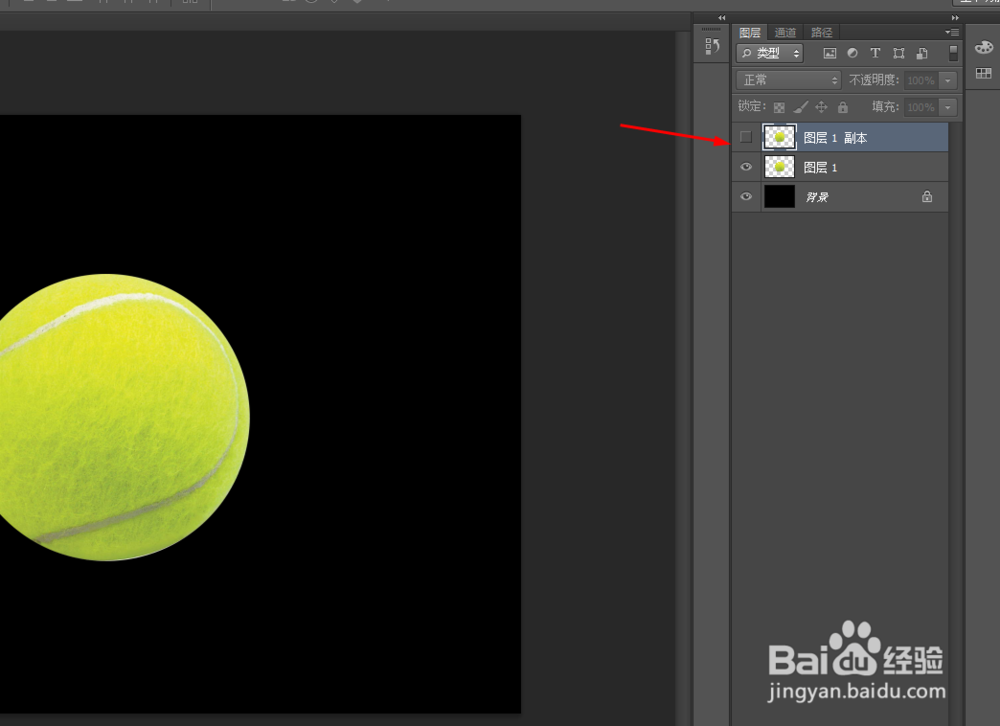This screenshot has width=1000, height=726.
Task: Select the 图层 1 副本 layer thumbnail
Action: click(x=779, y=137)
